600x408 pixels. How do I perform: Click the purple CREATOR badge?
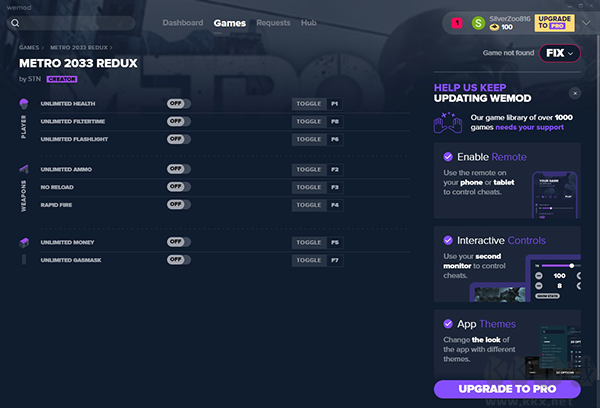click(62, 79)
